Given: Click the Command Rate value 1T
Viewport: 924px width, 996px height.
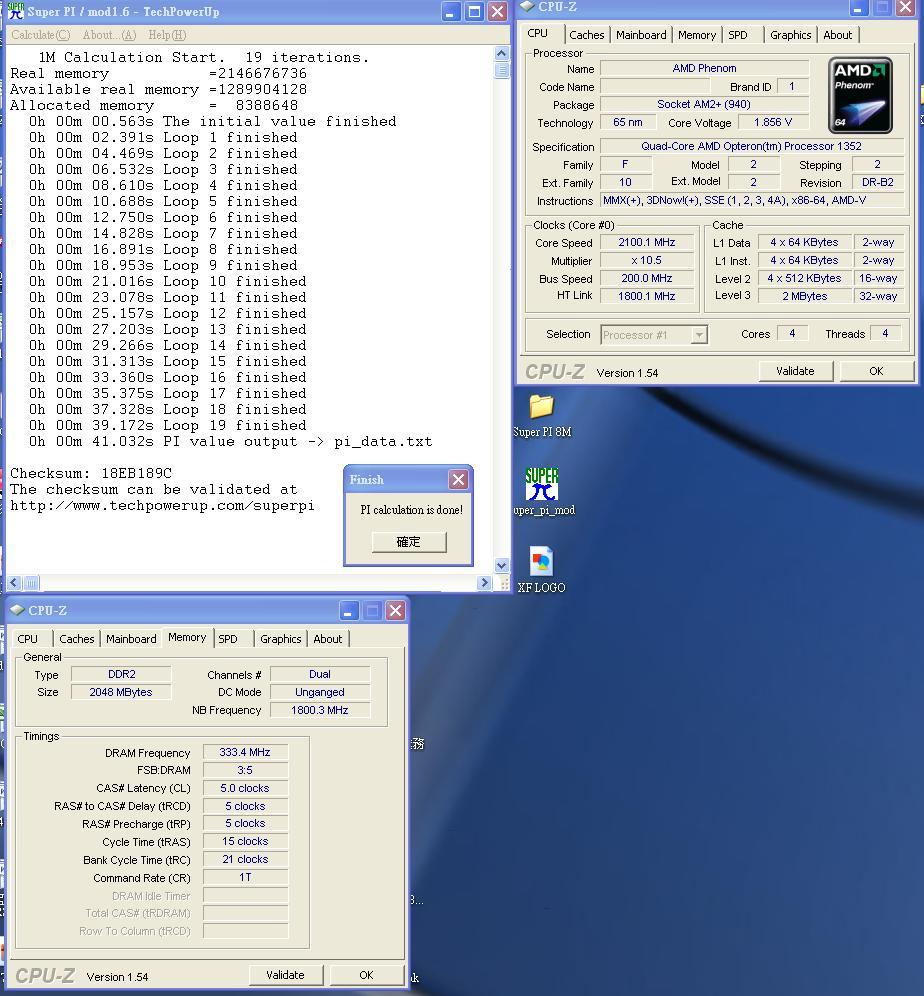Looking at the screenshot, I should [245, 877].
